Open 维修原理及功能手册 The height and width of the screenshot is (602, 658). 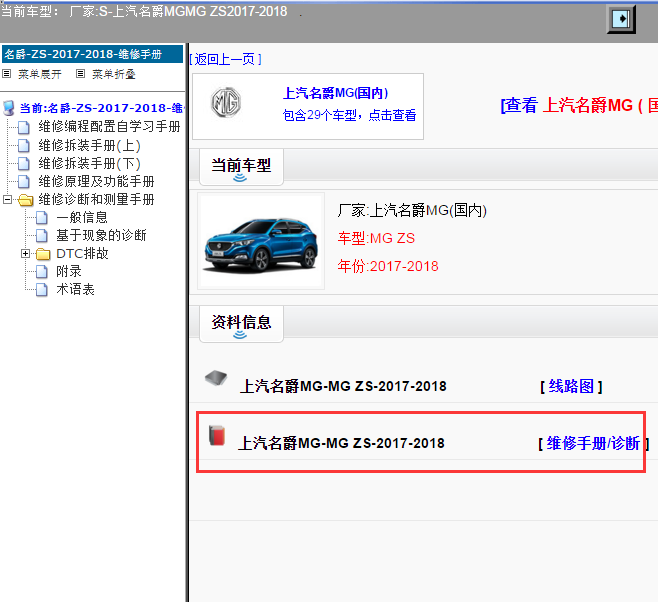pos(97,181)
